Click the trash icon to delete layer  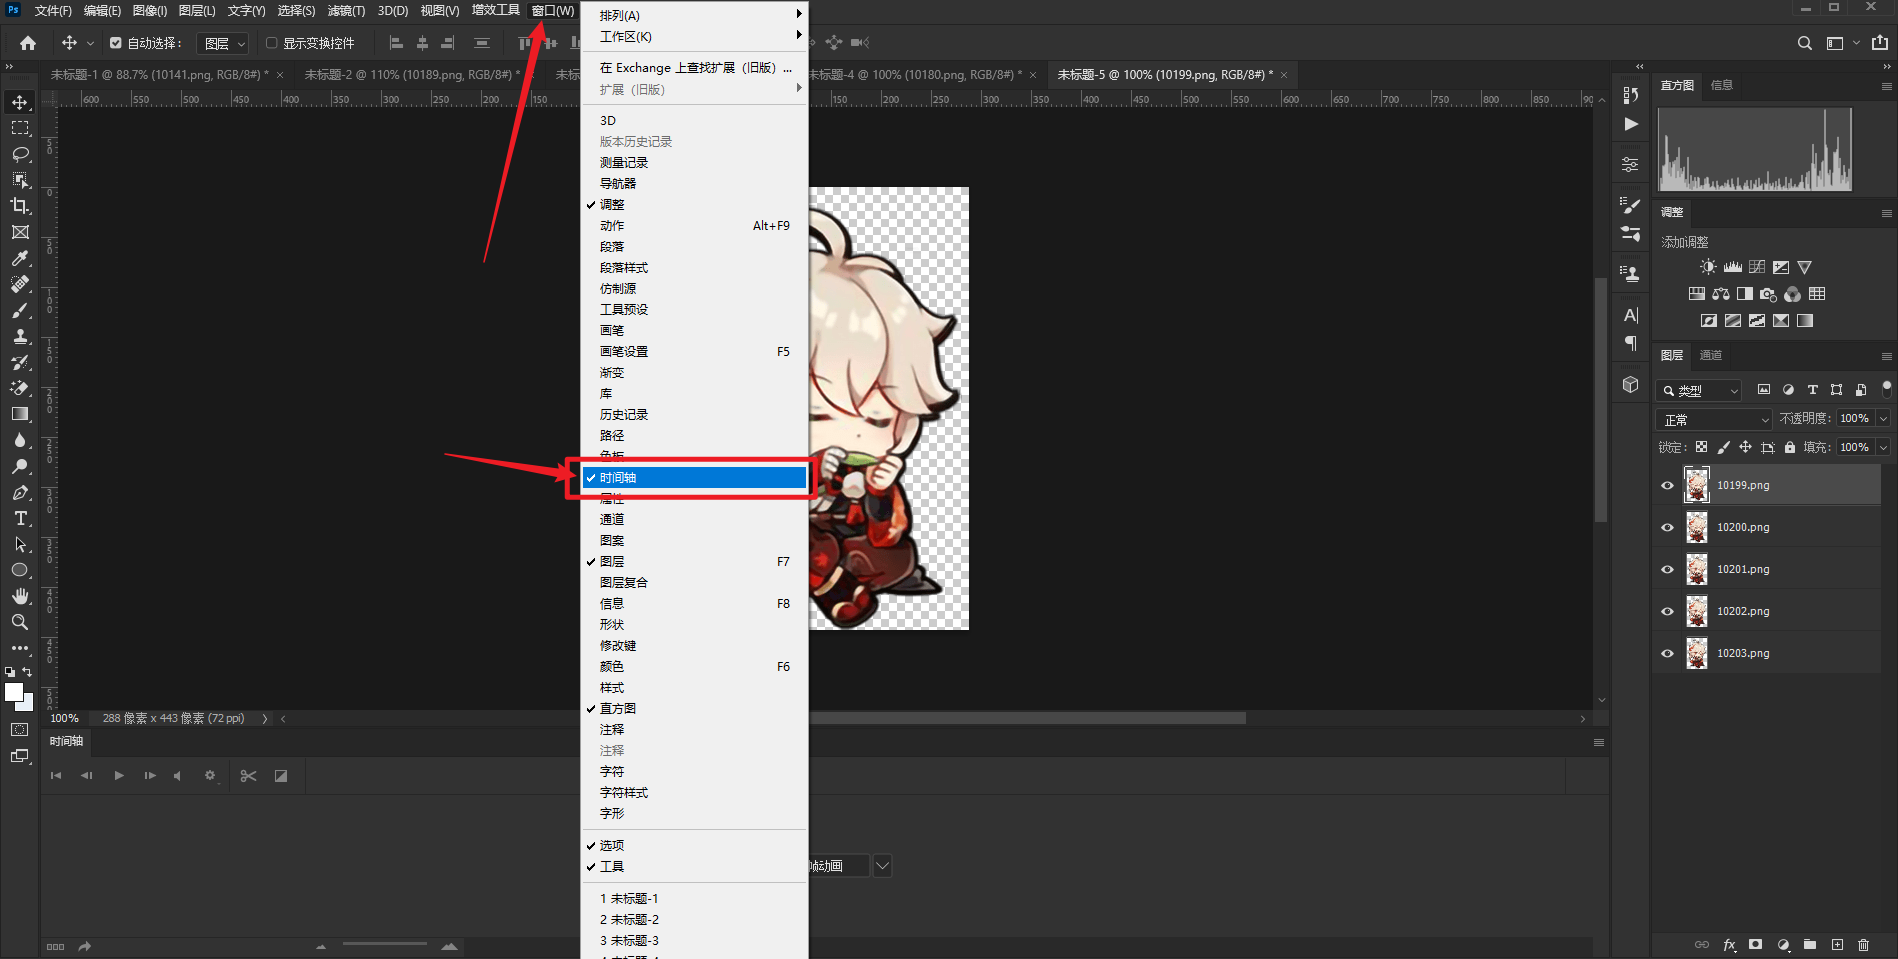(x=1863, y=945)
